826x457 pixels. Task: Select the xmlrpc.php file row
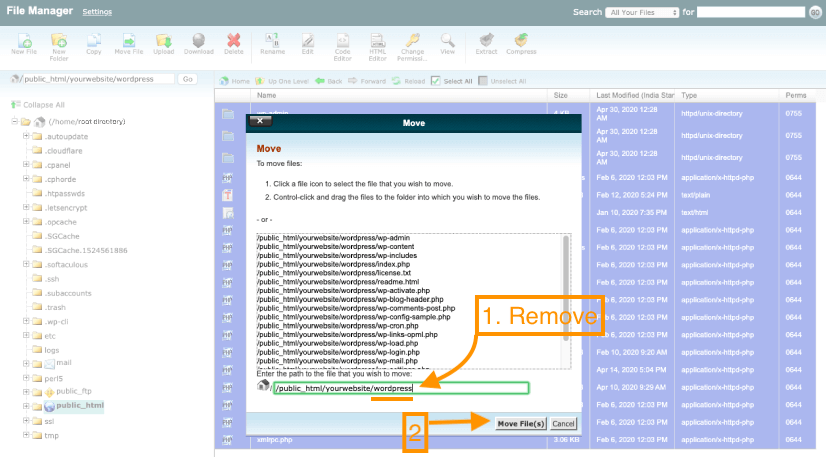coord(515,440)
